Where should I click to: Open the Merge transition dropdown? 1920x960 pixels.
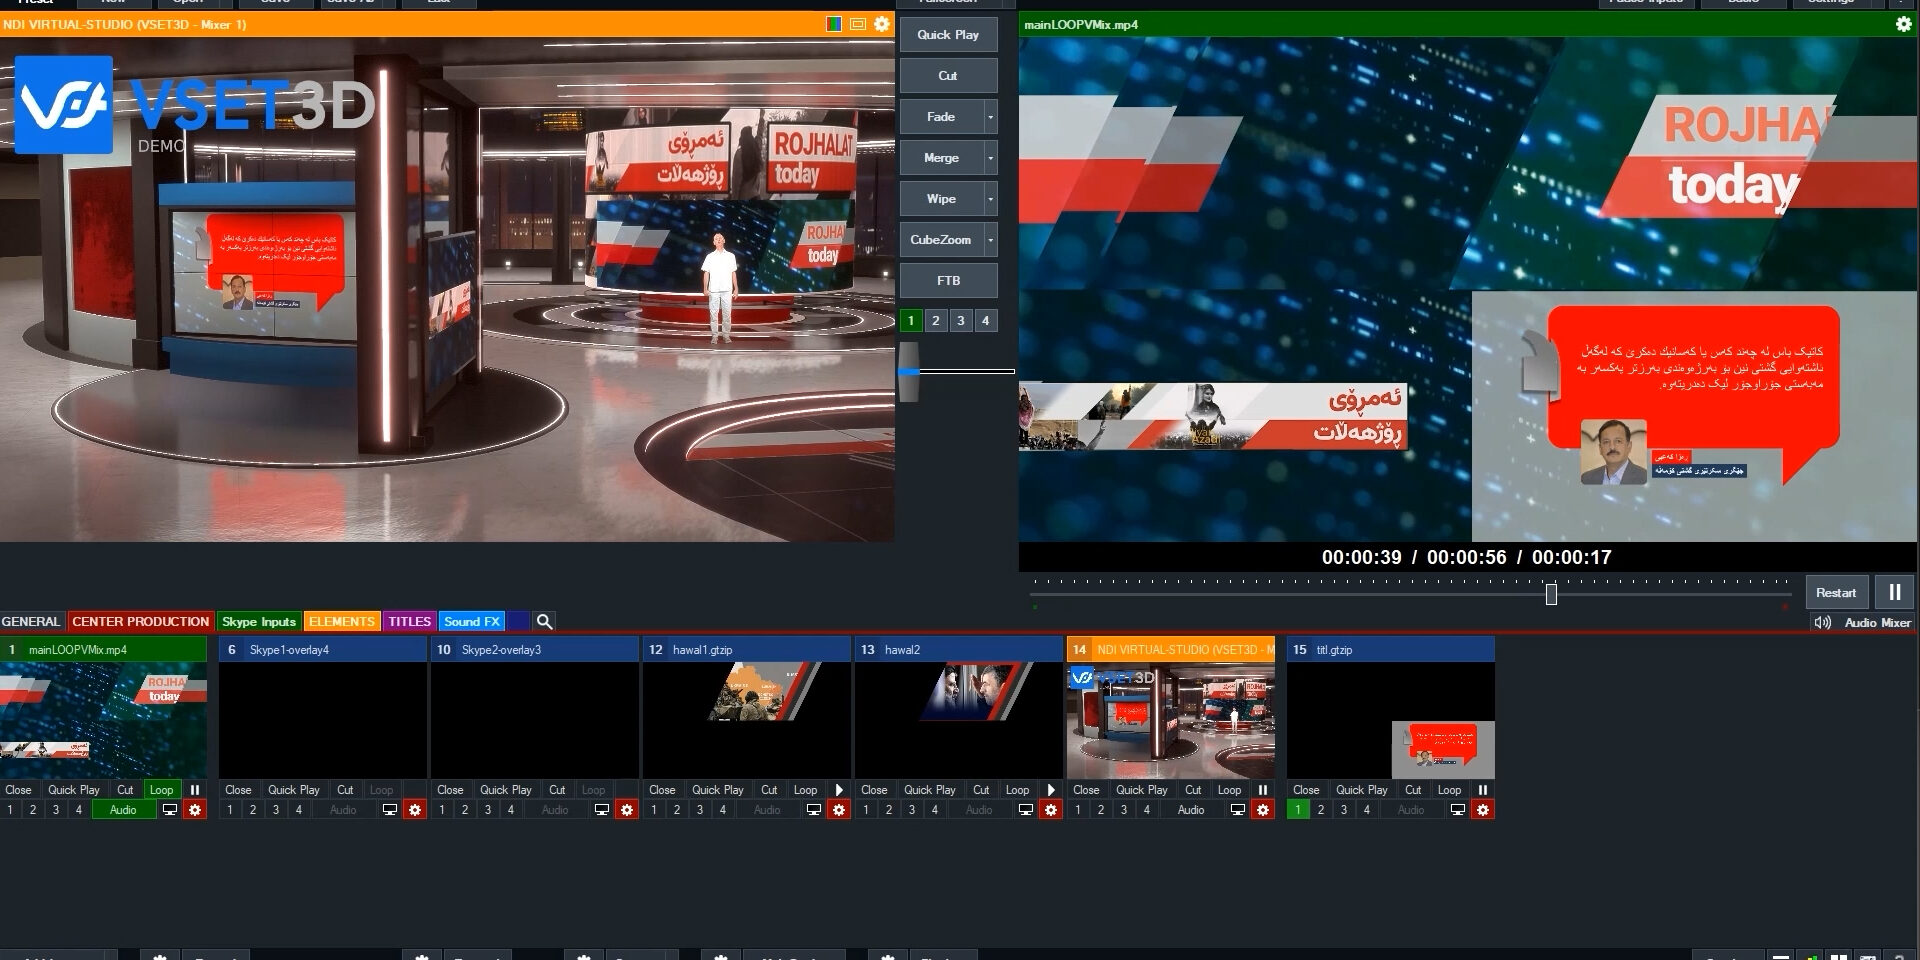coord(989,157)
